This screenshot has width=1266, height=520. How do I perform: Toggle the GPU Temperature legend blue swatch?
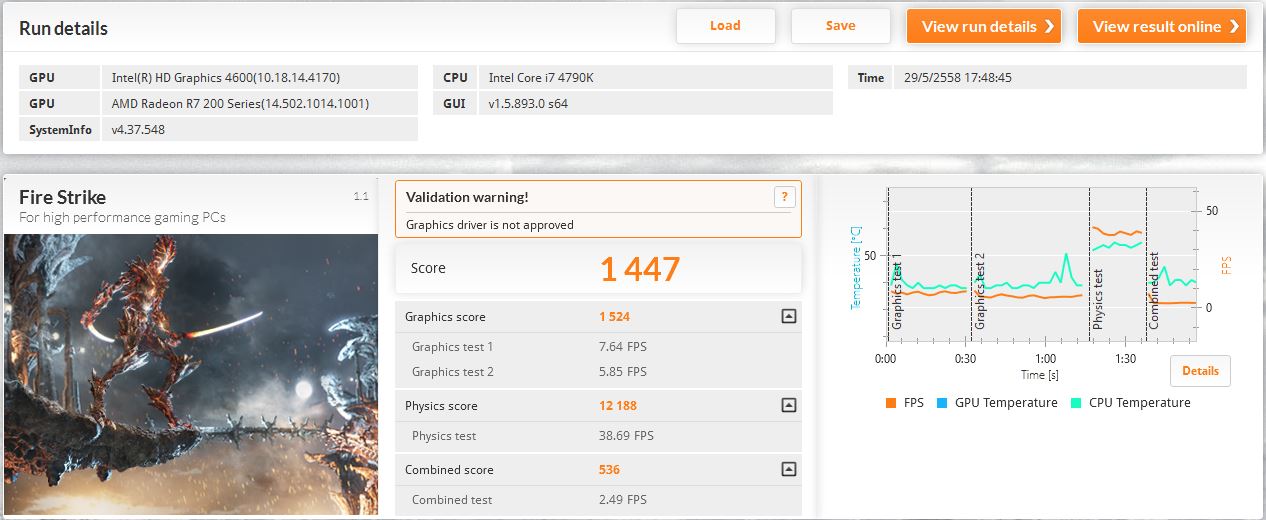click(941, 403)
